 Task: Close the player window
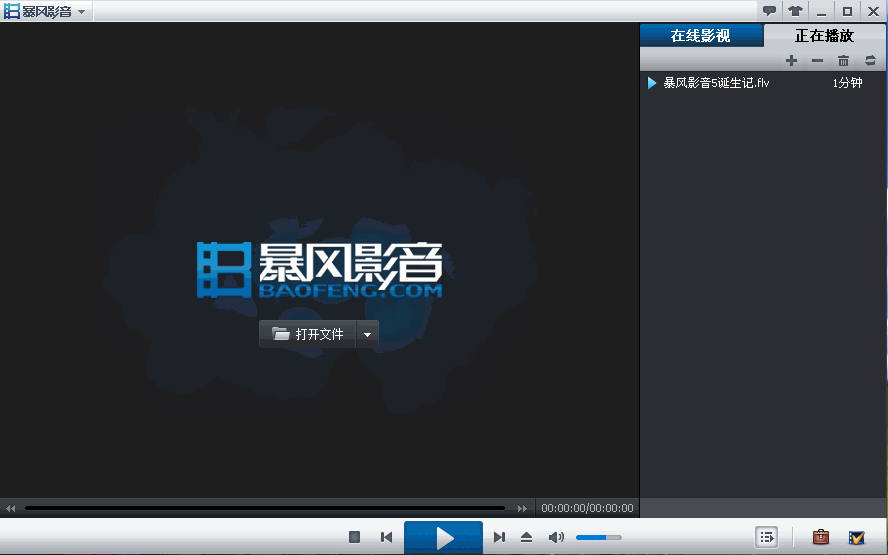[873, 11]
